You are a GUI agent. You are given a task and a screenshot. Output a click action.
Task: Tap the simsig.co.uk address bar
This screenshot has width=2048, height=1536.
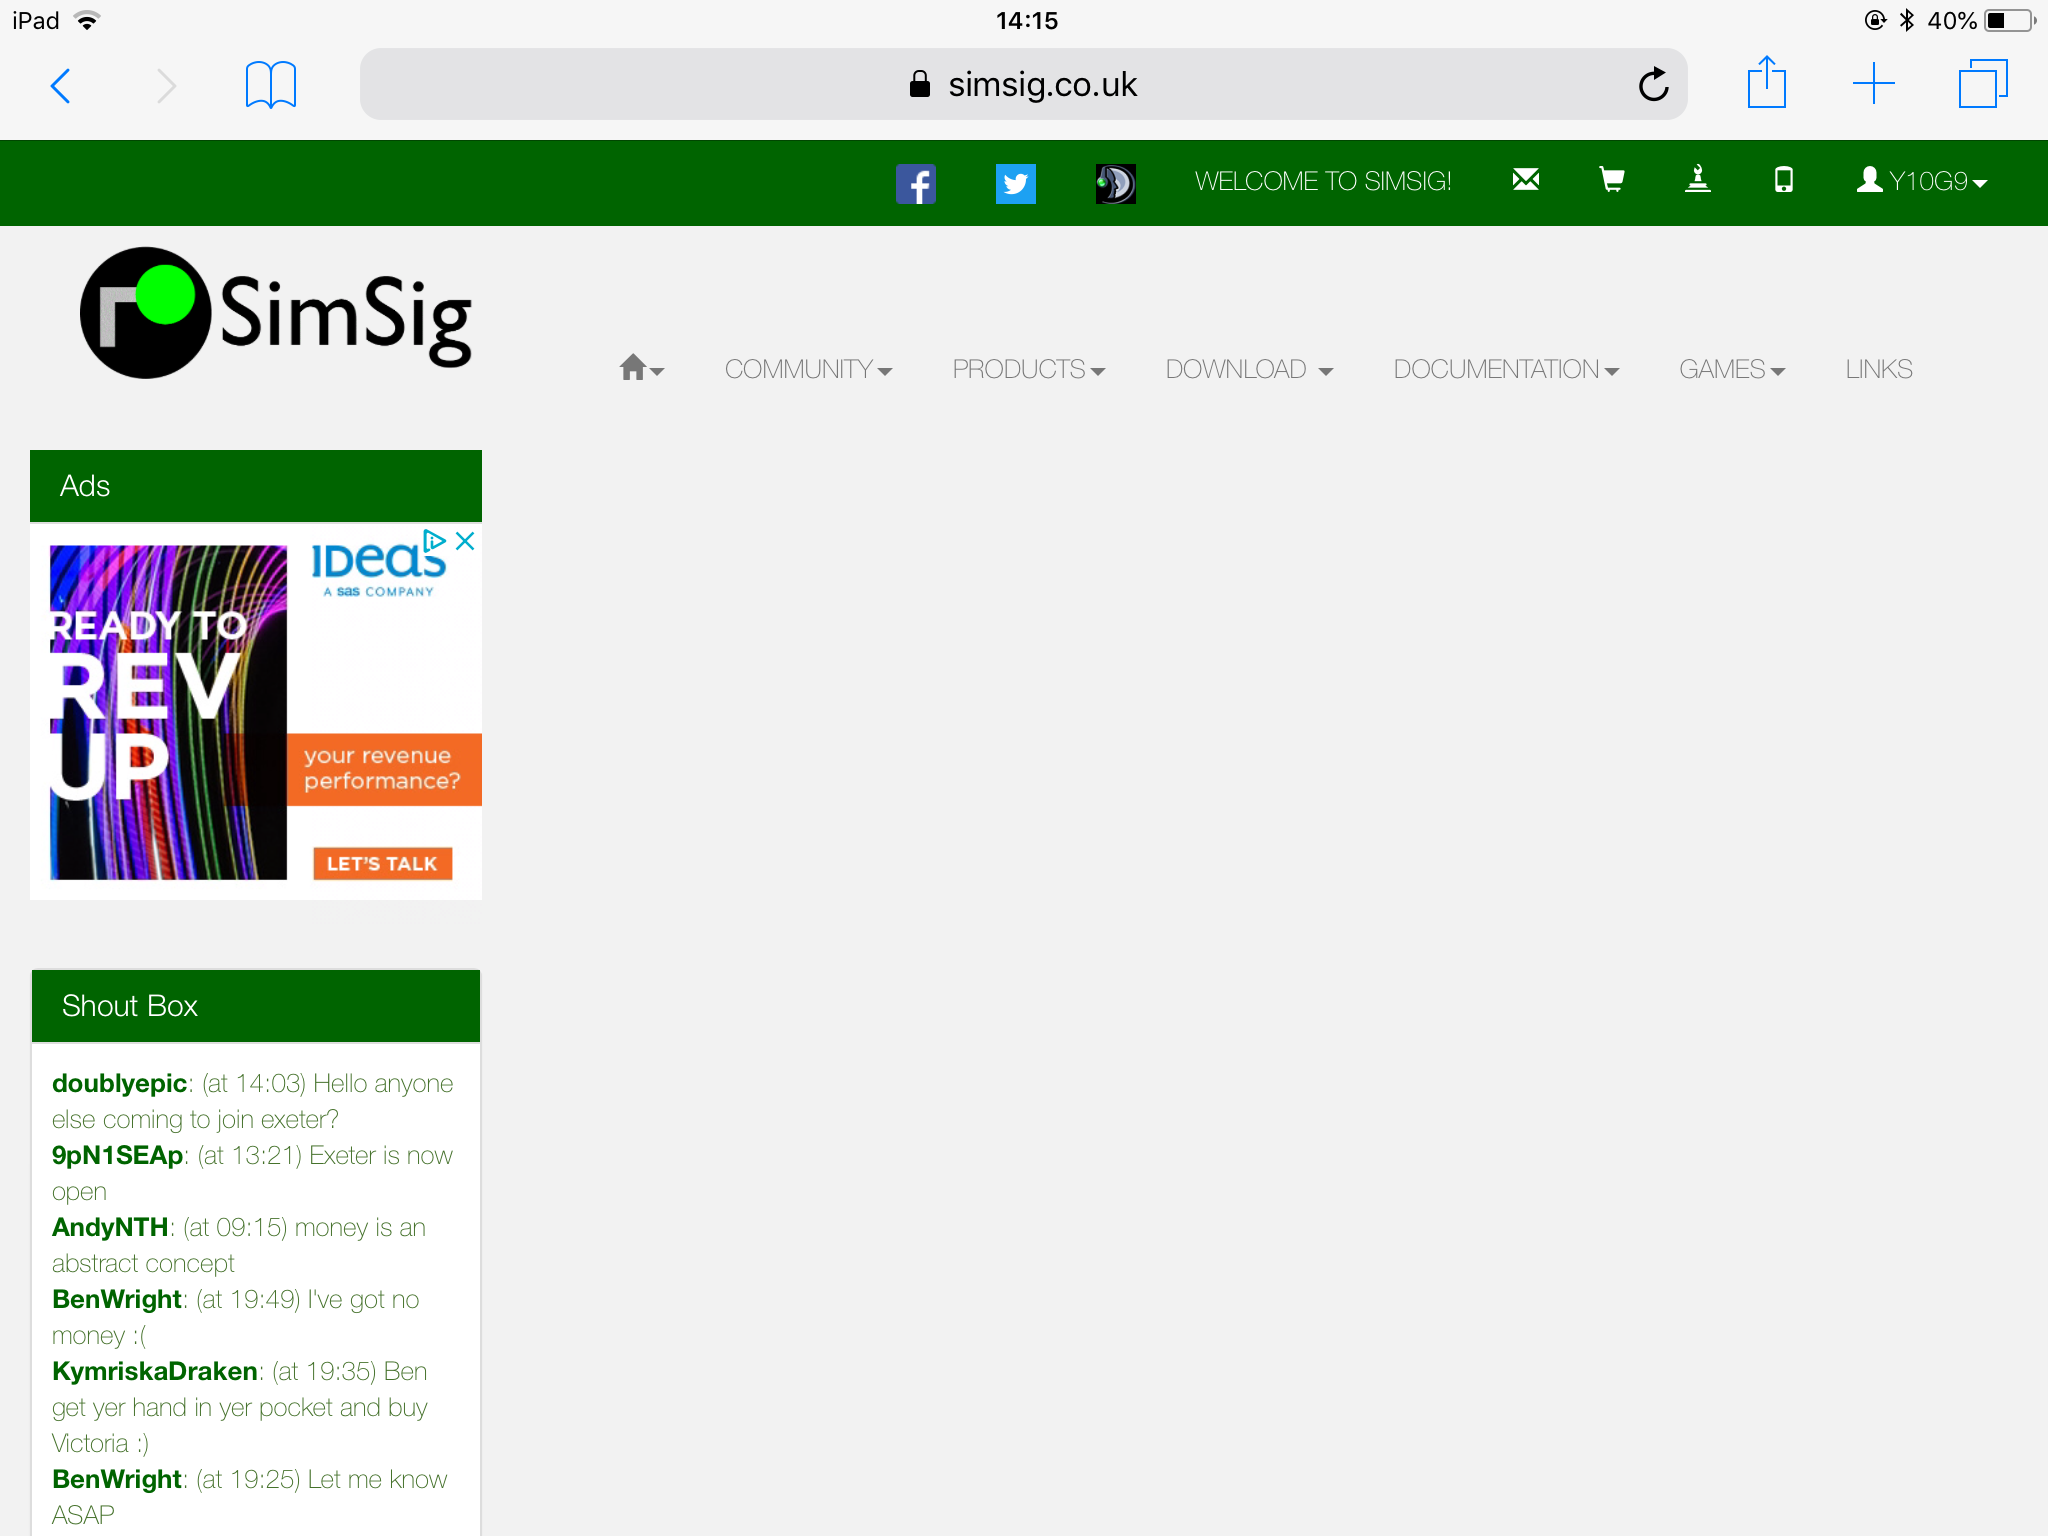tap(1023, 84)
